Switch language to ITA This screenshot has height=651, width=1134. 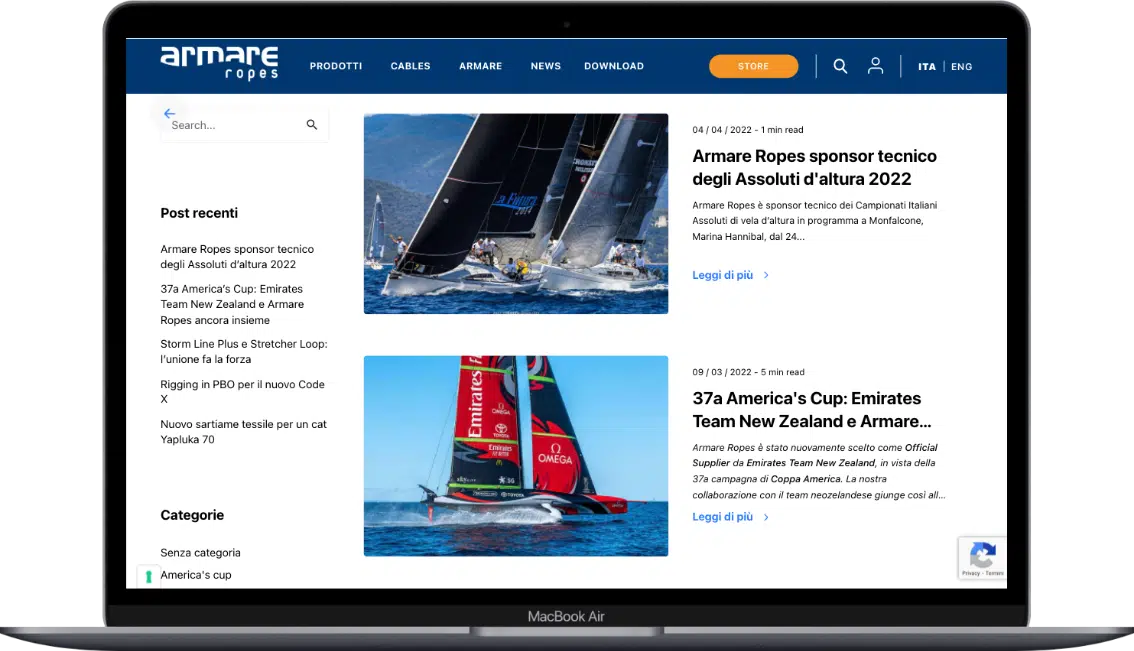click(926, 67)
